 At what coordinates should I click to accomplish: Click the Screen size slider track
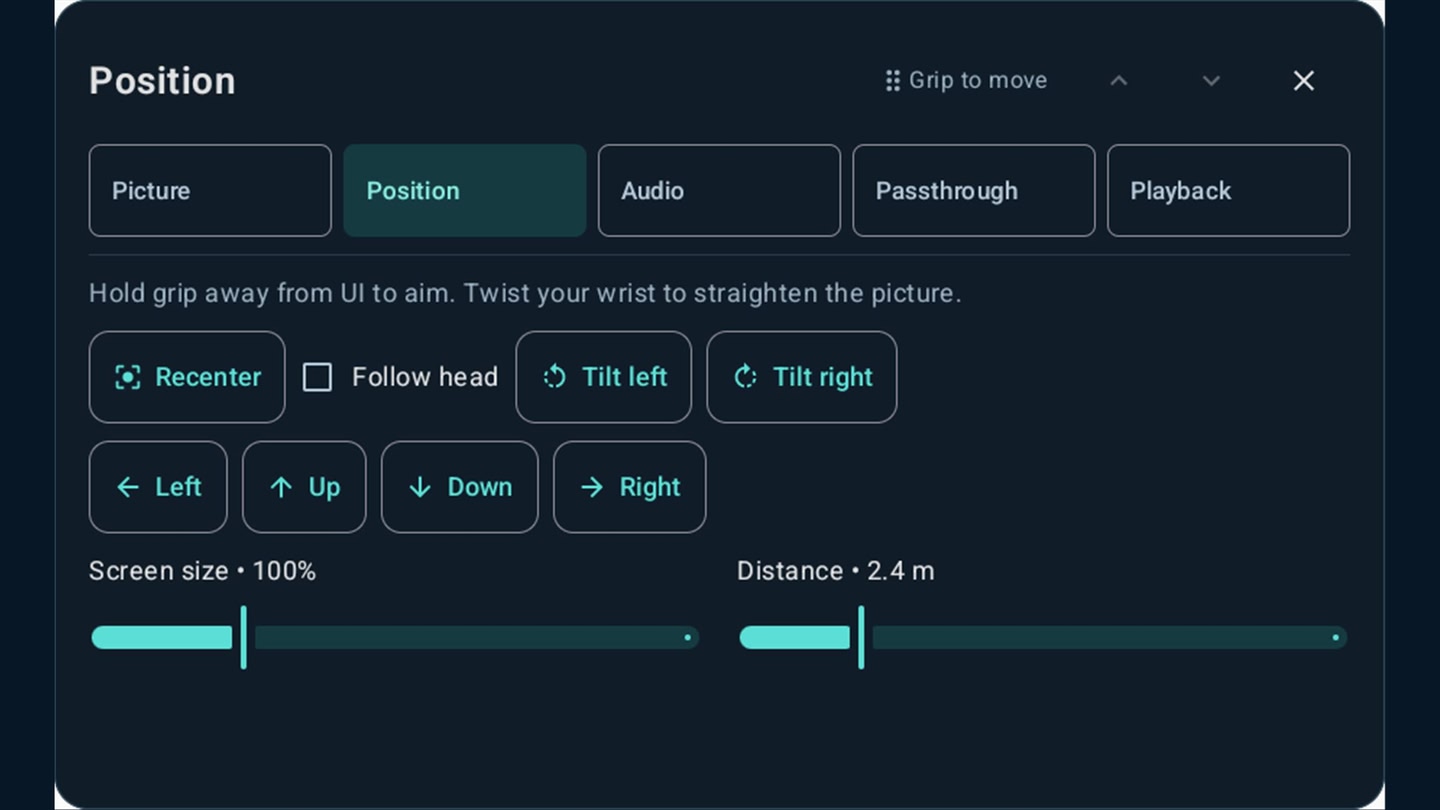coord(394,637)
